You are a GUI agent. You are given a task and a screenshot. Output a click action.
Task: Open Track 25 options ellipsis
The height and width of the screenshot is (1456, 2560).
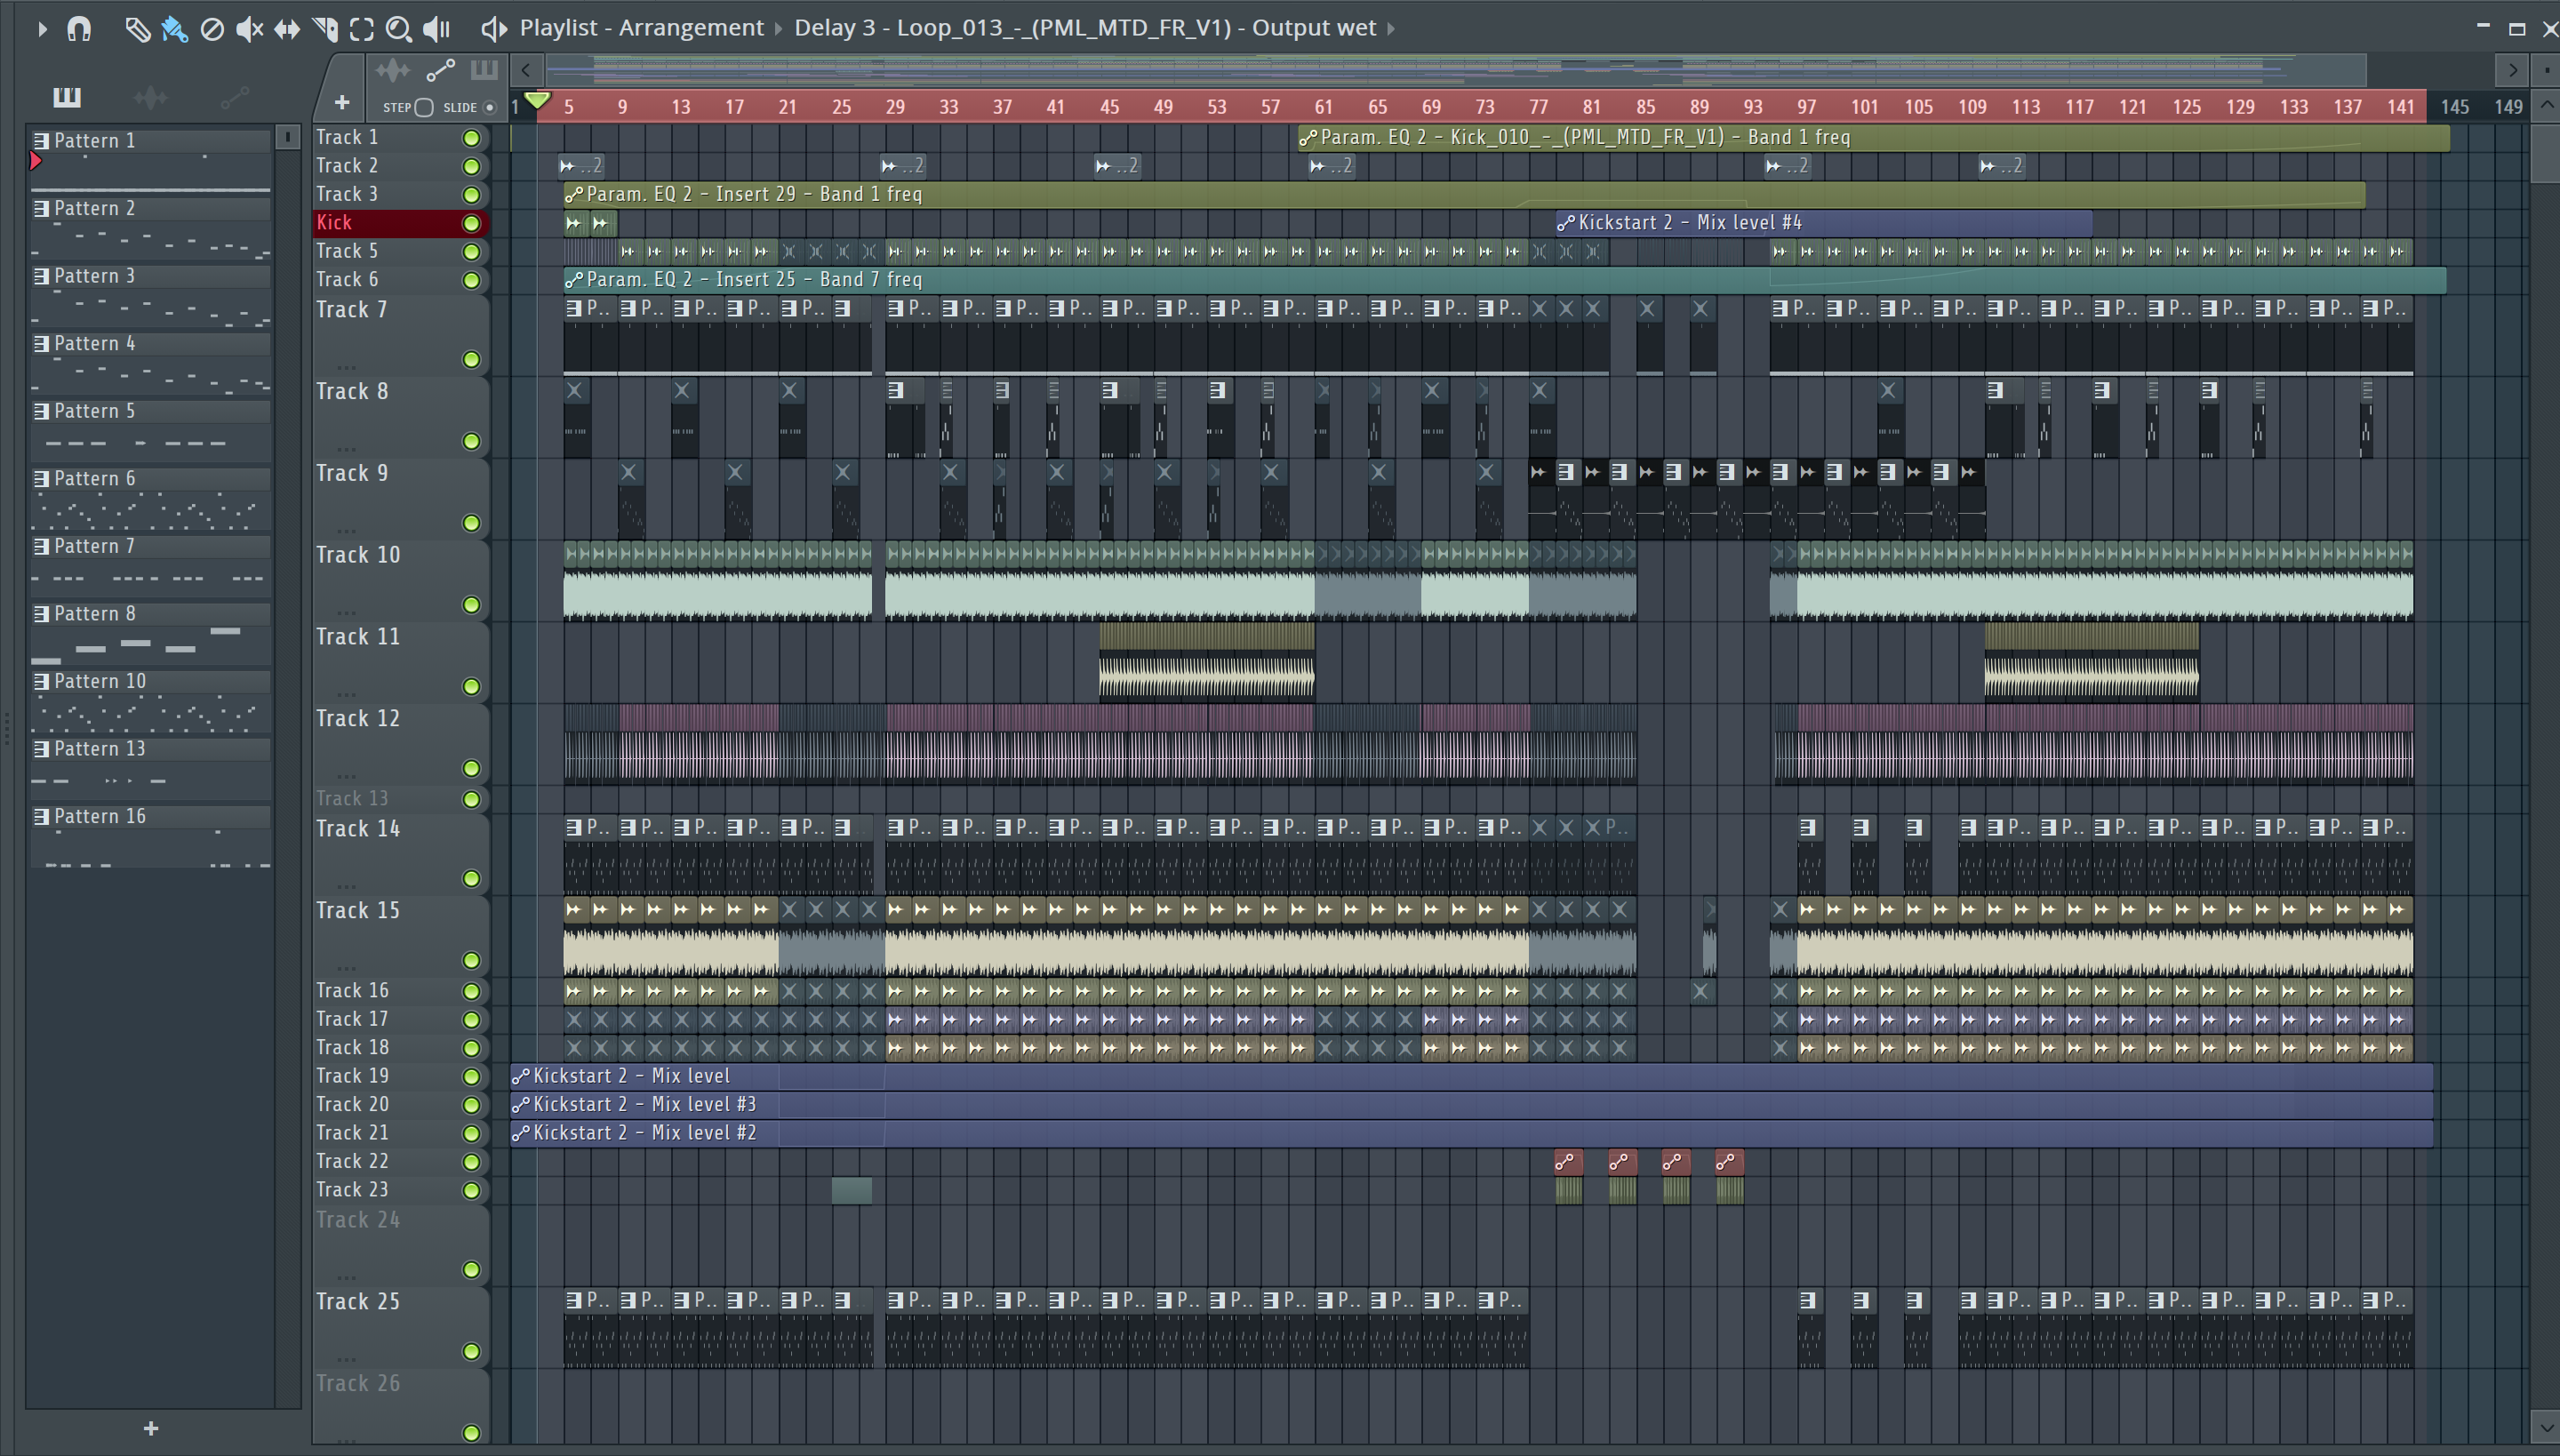(x=346, y=1358)
